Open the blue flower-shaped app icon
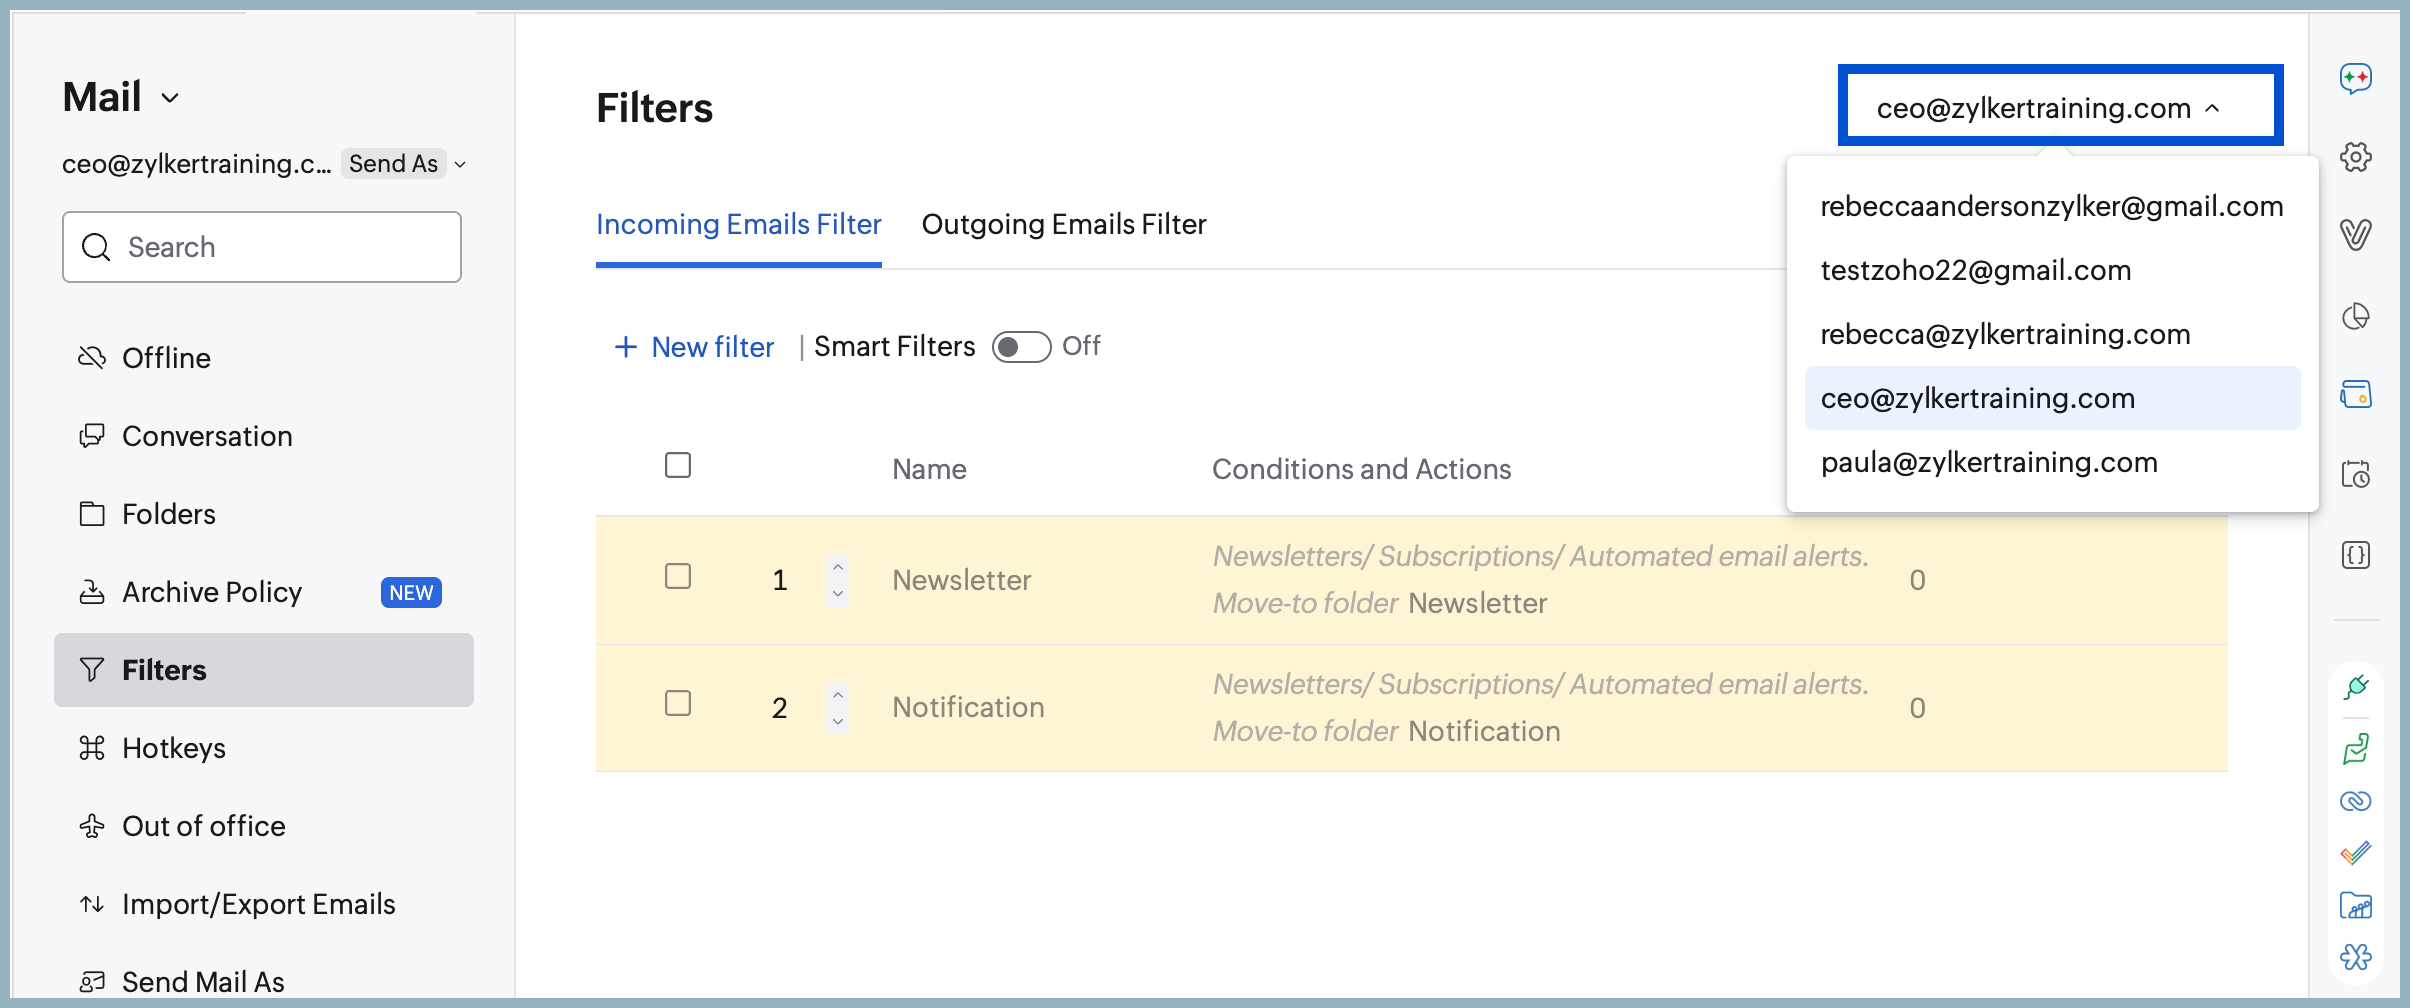The height and width of the screenshot is (1008, 2410). click(x=2355, y=957)
